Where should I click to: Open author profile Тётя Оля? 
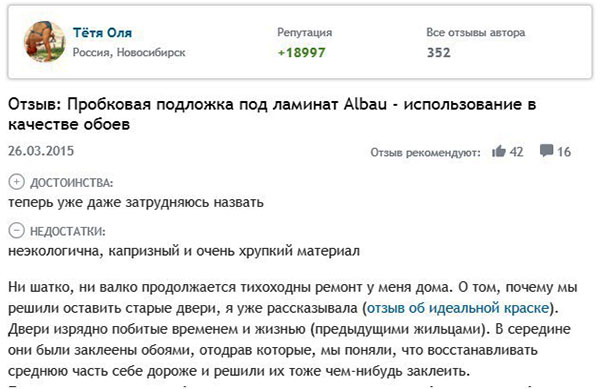click(102, 33)
